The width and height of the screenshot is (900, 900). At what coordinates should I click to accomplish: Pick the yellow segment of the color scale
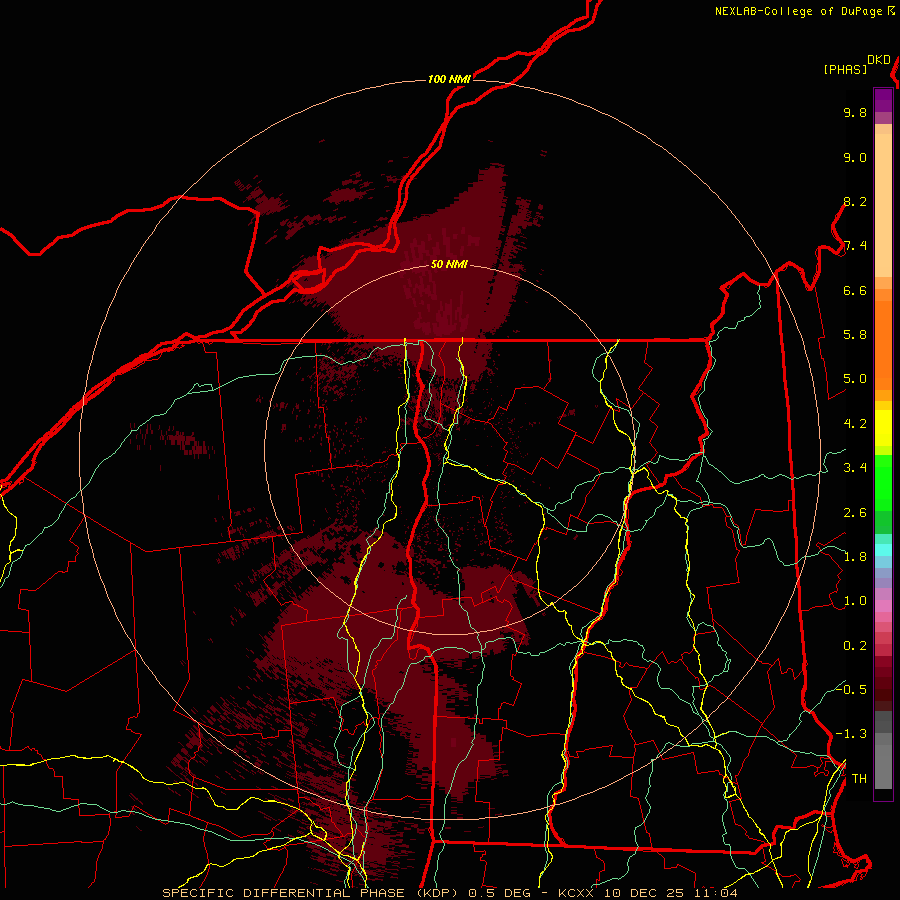point(883,428)
